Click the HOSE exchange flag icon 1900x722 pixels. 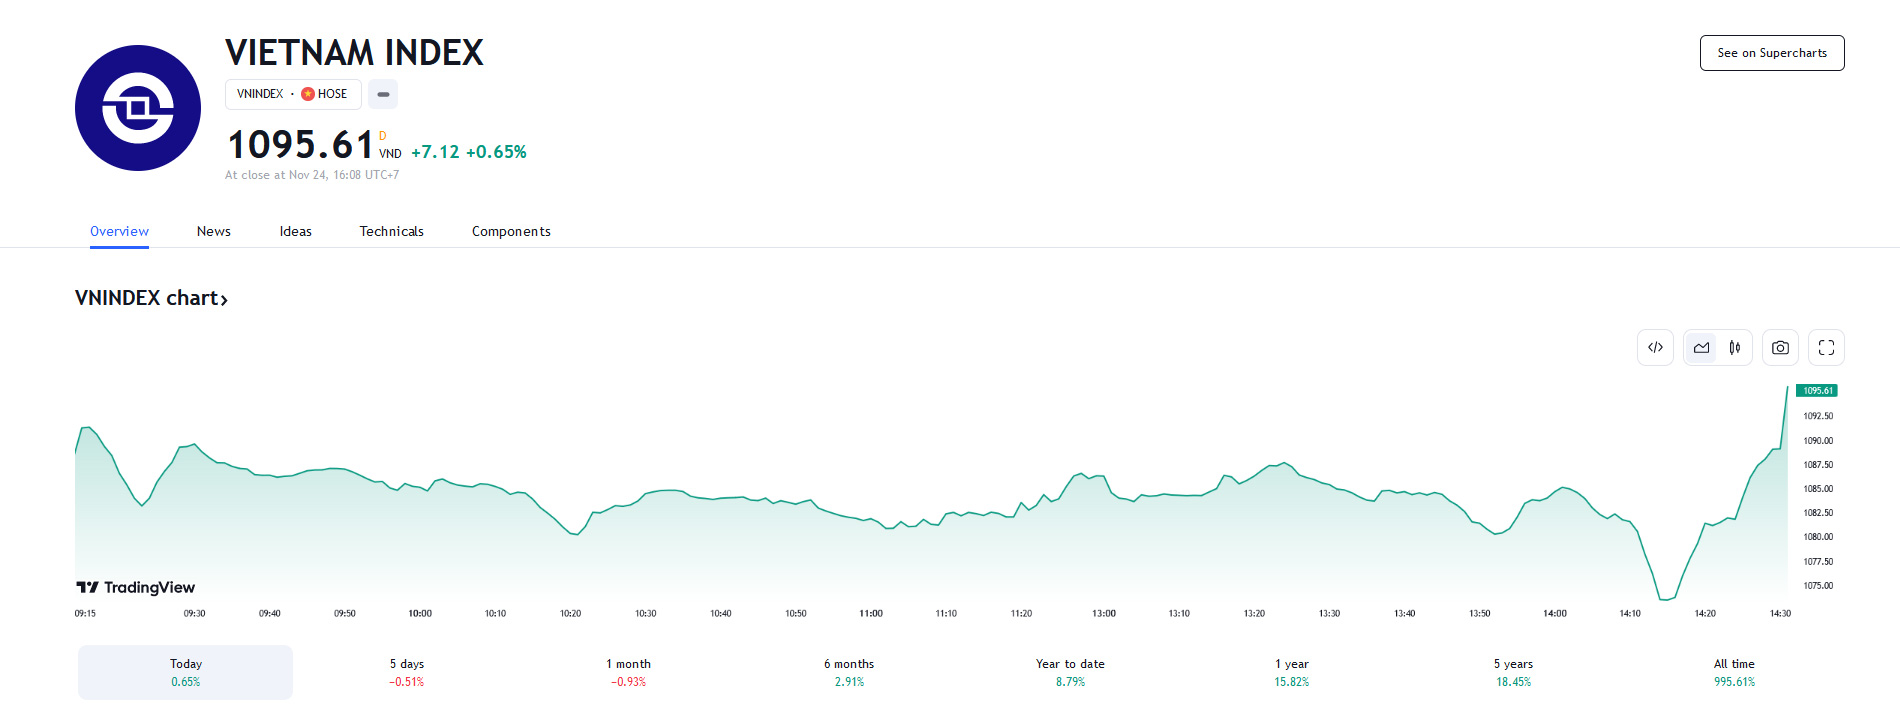click(308, 94)
